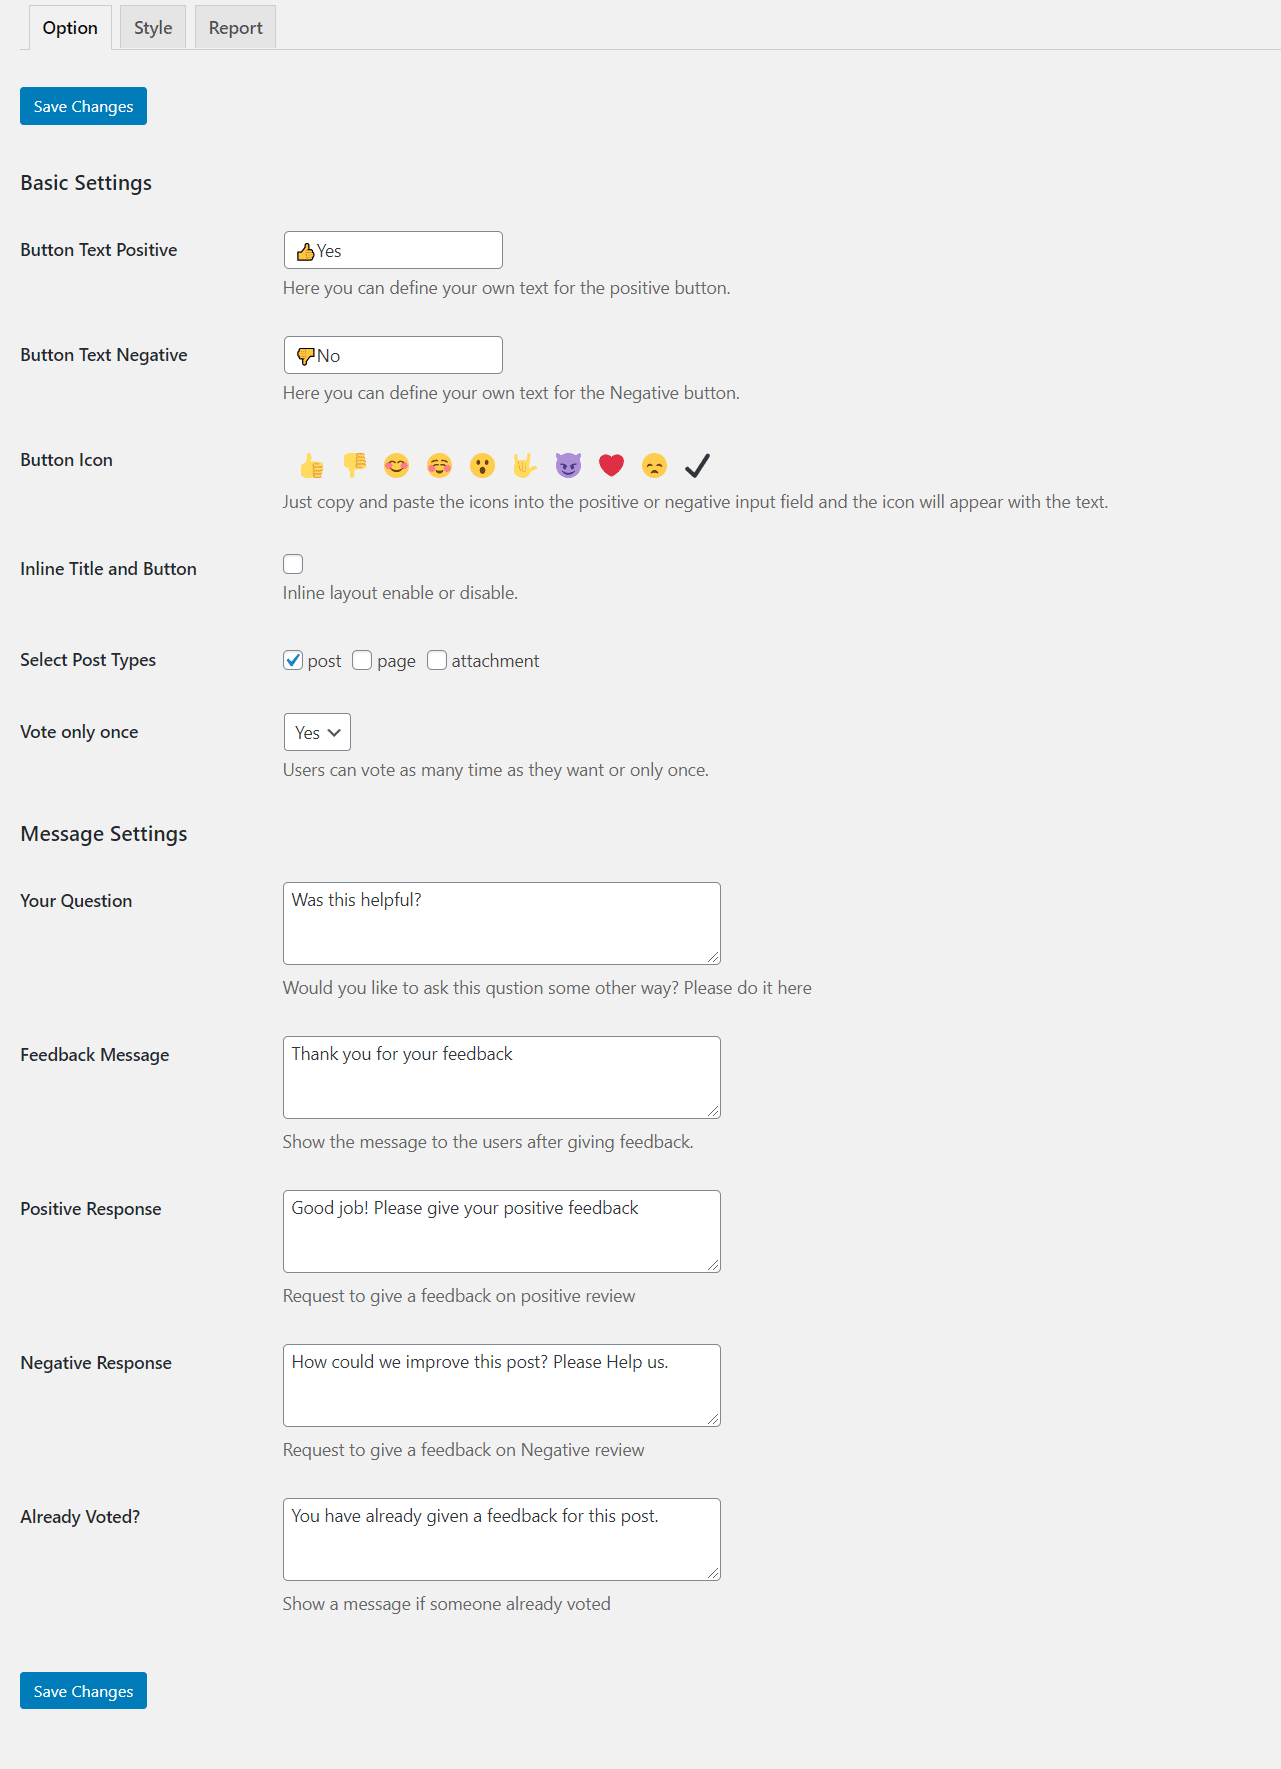
Task: Click the Button Text Positive input field
Action: (x=393, y=250)
